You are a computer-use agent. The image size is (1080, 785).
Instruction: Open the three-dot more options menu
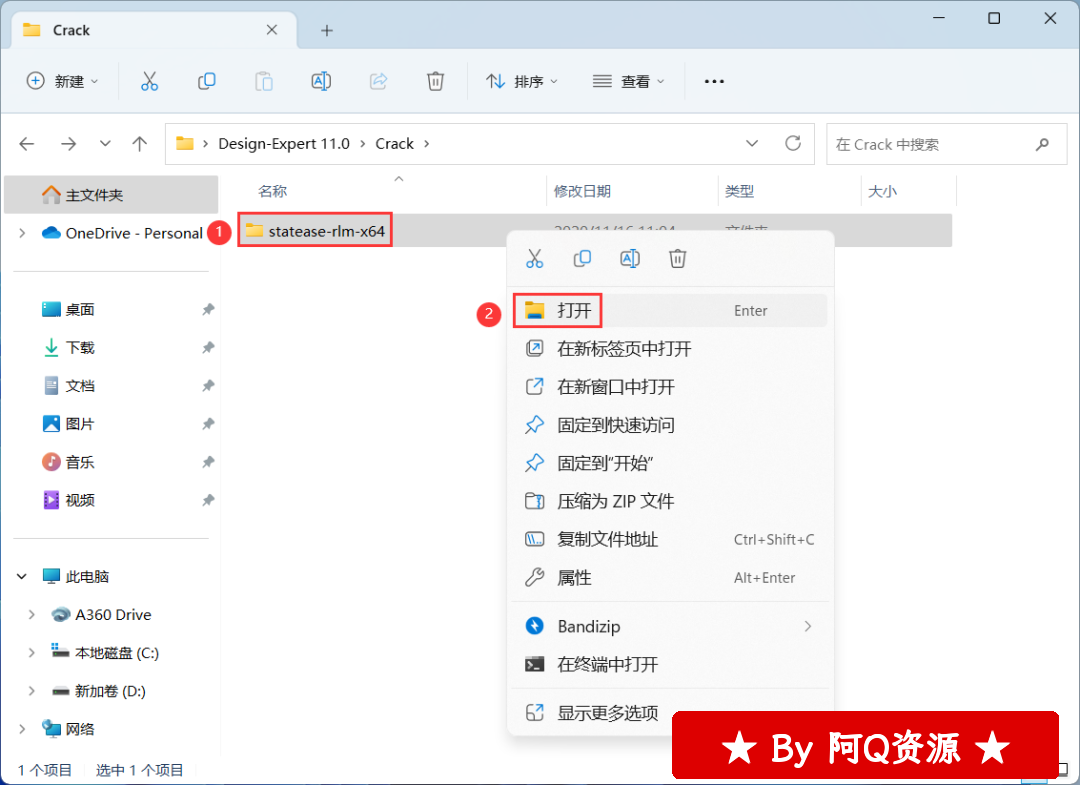[714, 81]
